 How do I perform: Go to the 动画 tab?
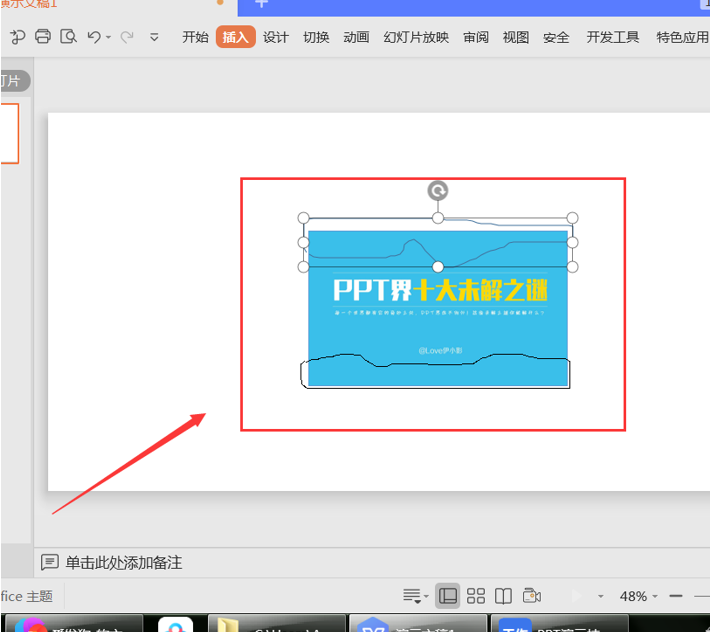[x=356, y=37]
